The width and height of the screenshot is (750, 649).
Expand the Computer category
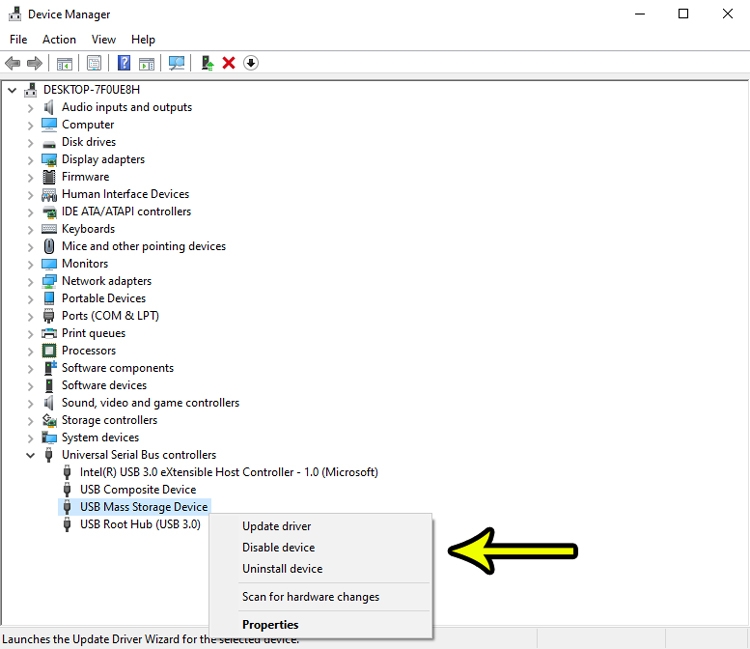point(30,125)
